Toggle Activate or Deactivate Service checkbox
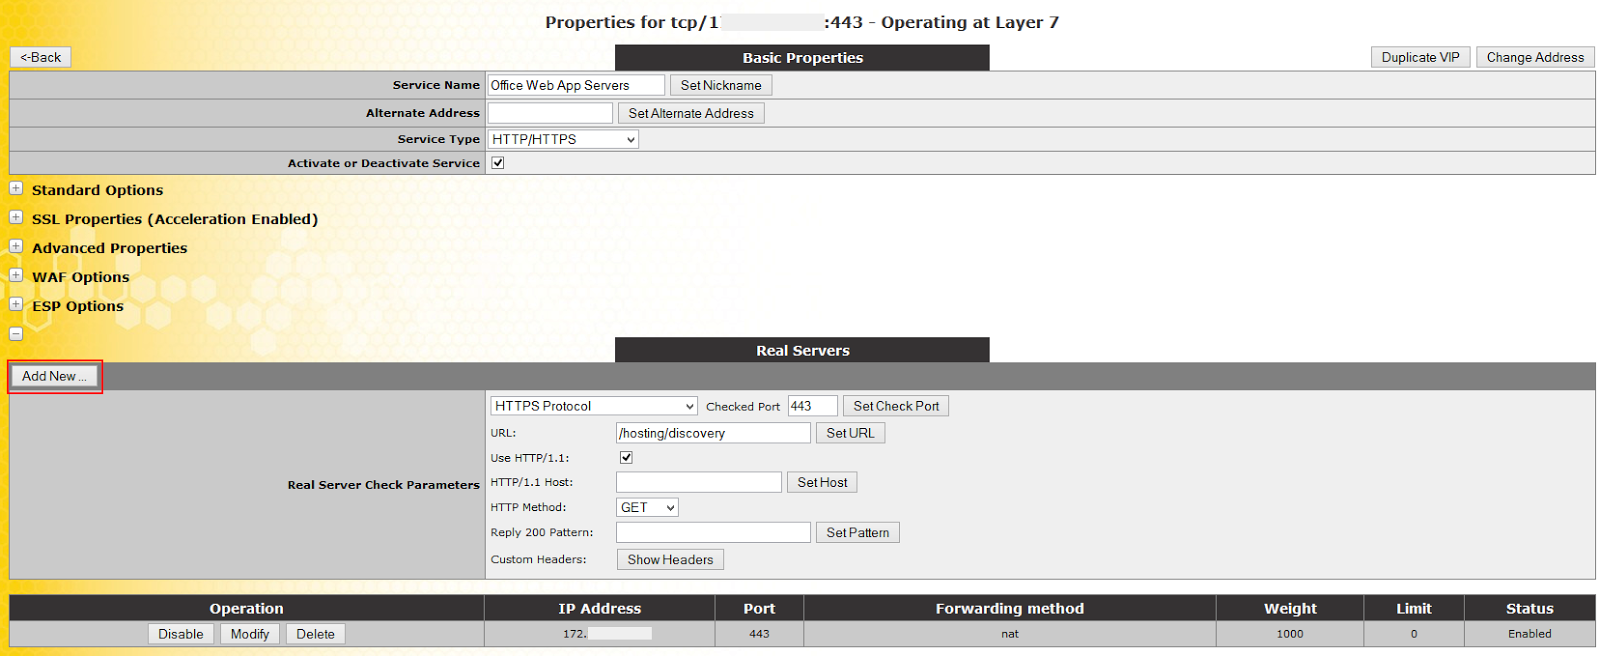The height and width of the screenshot is (656, 1600). click(498, 163)
